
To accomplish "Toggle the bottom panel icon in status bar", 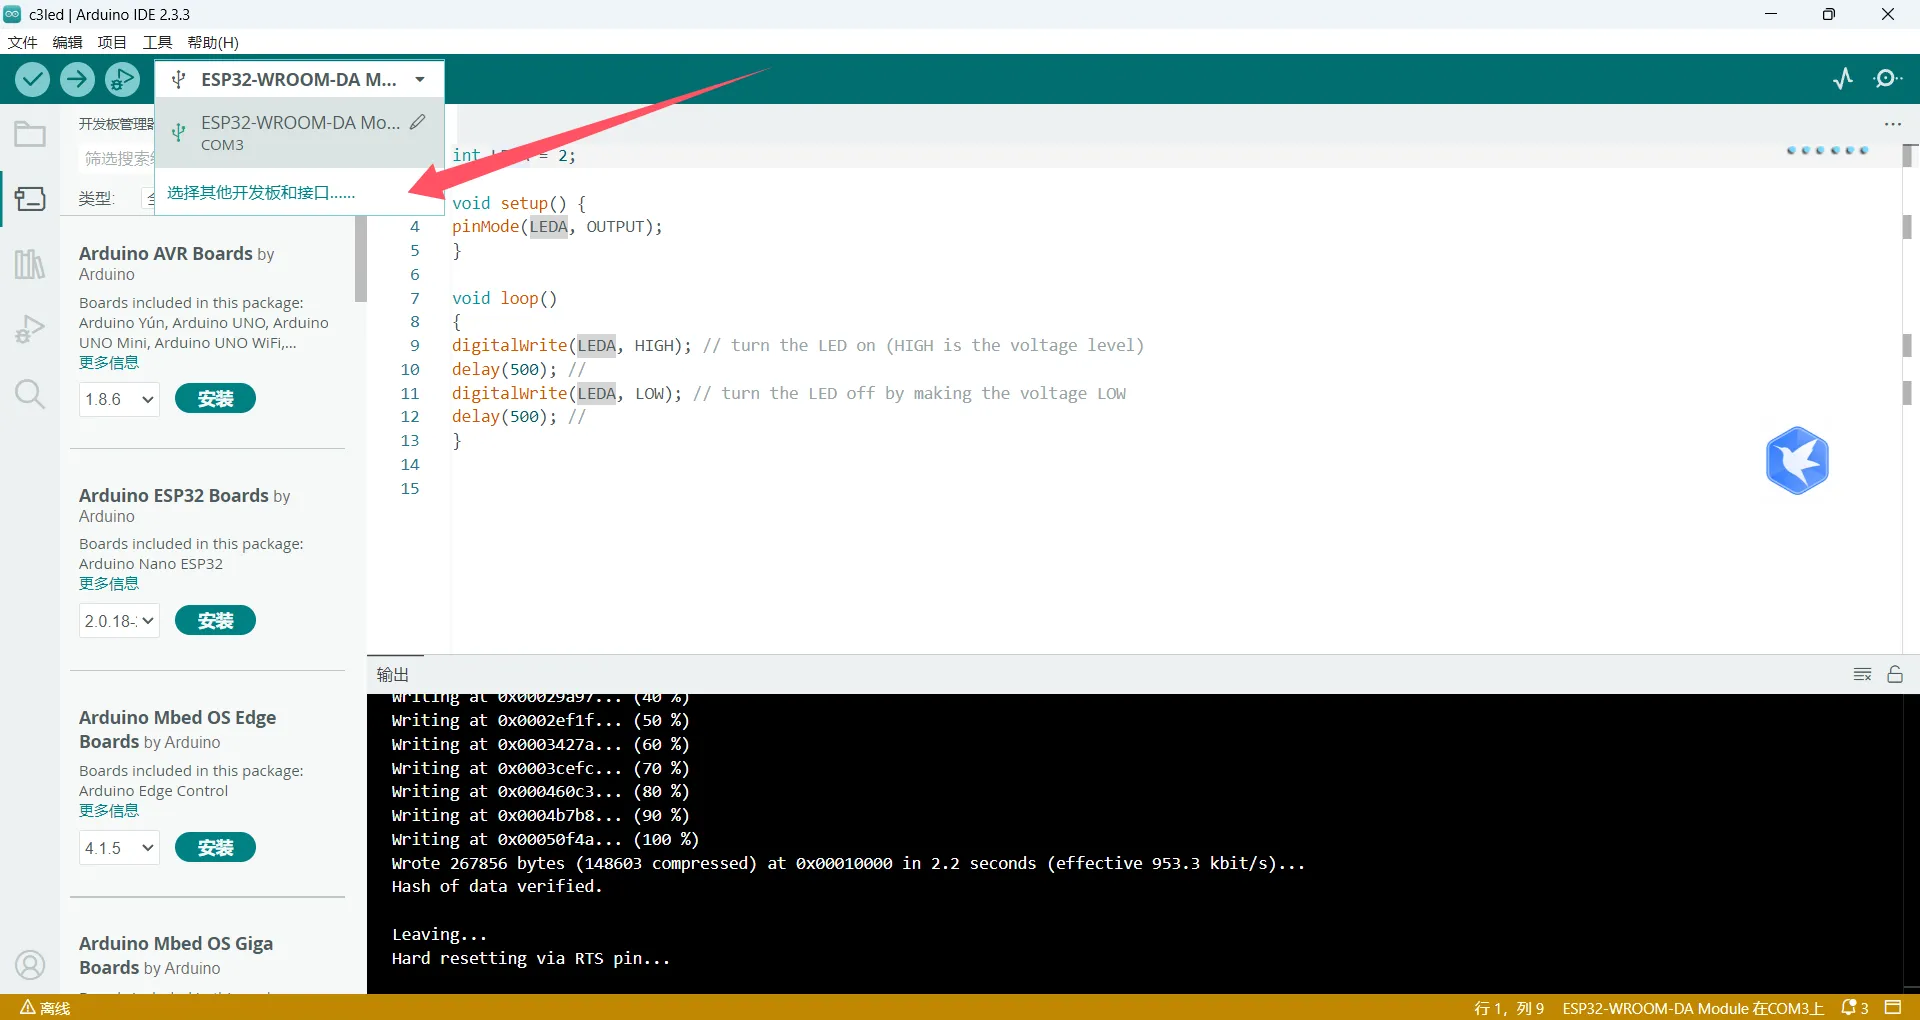I will coord(1893,1007).
